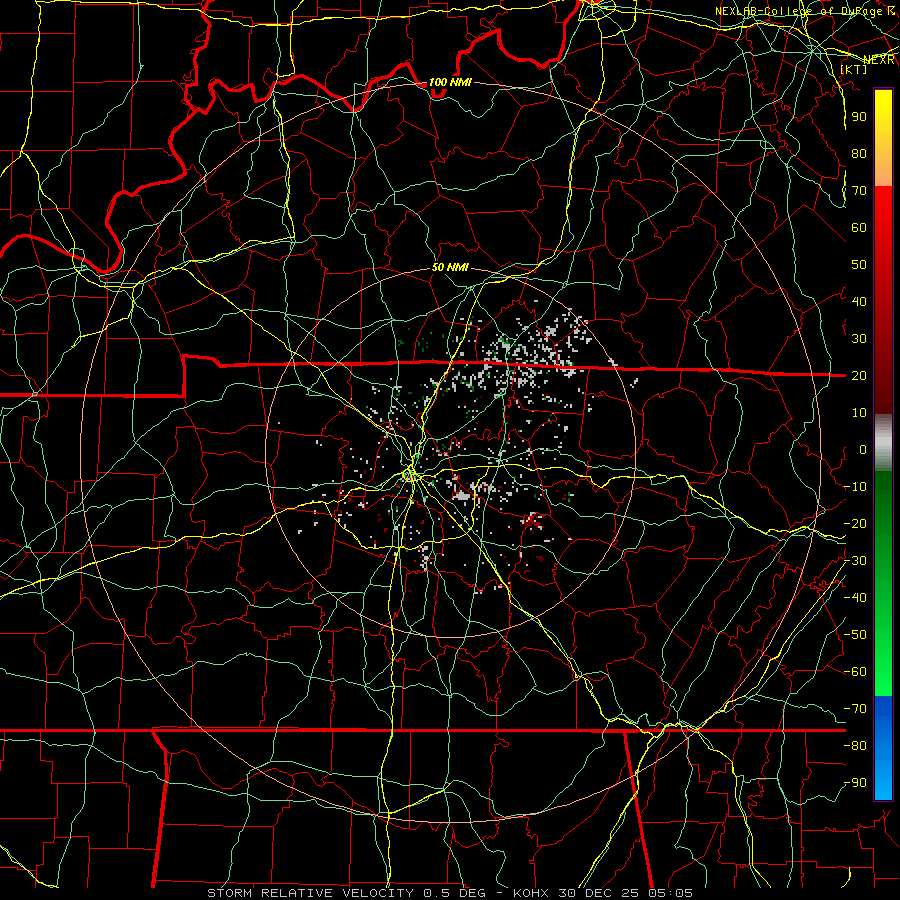Click the 80 value on color scale
The image size is (900, 900).
click(859, 154)
